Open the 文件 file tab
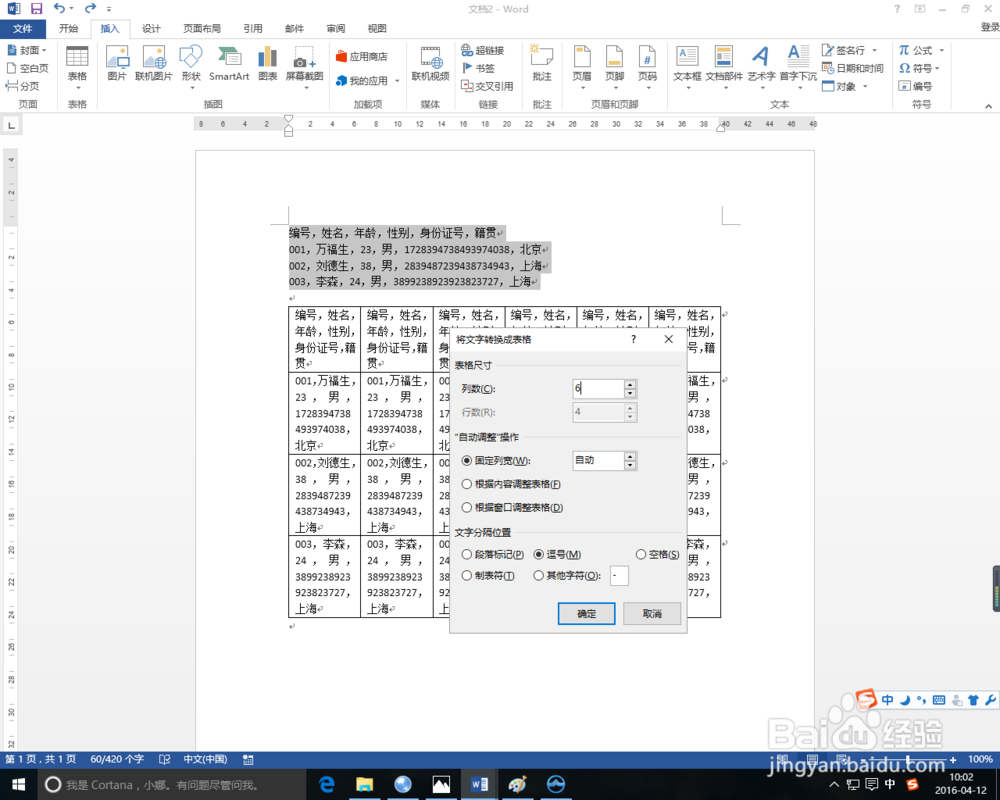Image resolution: width=1000 pixels, height=800 pixels. click(x=23, y=29)
